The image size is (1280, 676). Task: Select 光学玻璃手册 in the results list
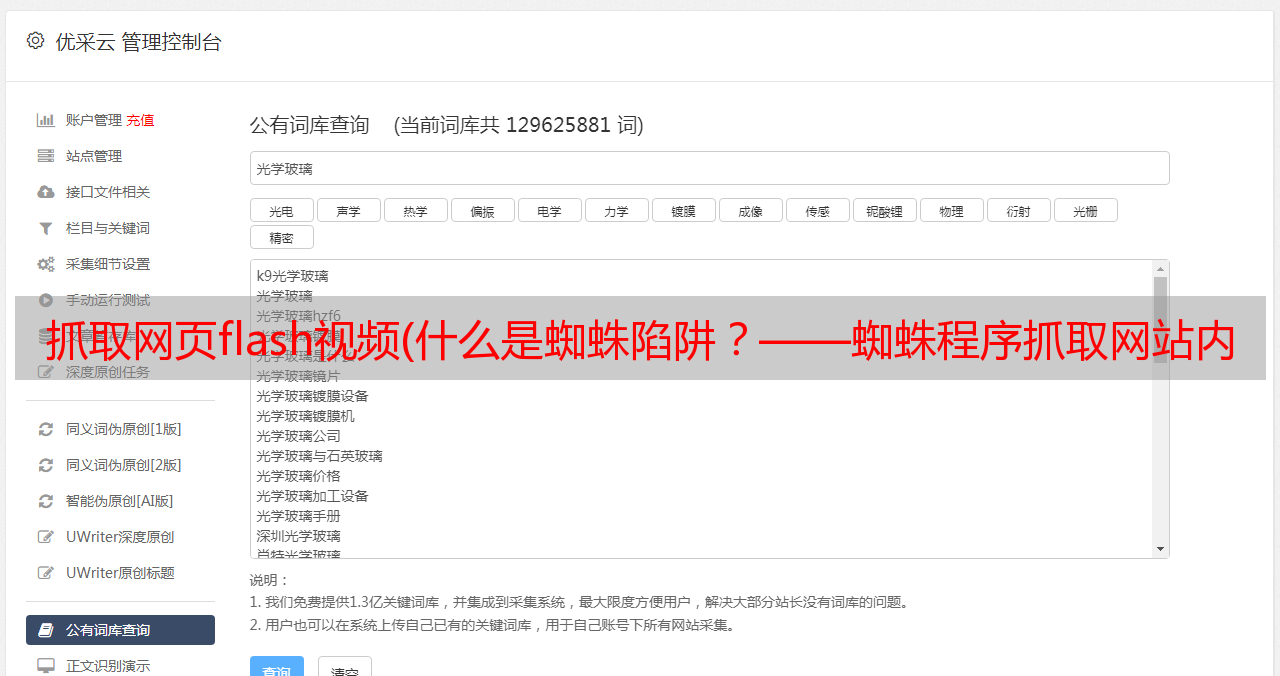(x=298, y=516)
